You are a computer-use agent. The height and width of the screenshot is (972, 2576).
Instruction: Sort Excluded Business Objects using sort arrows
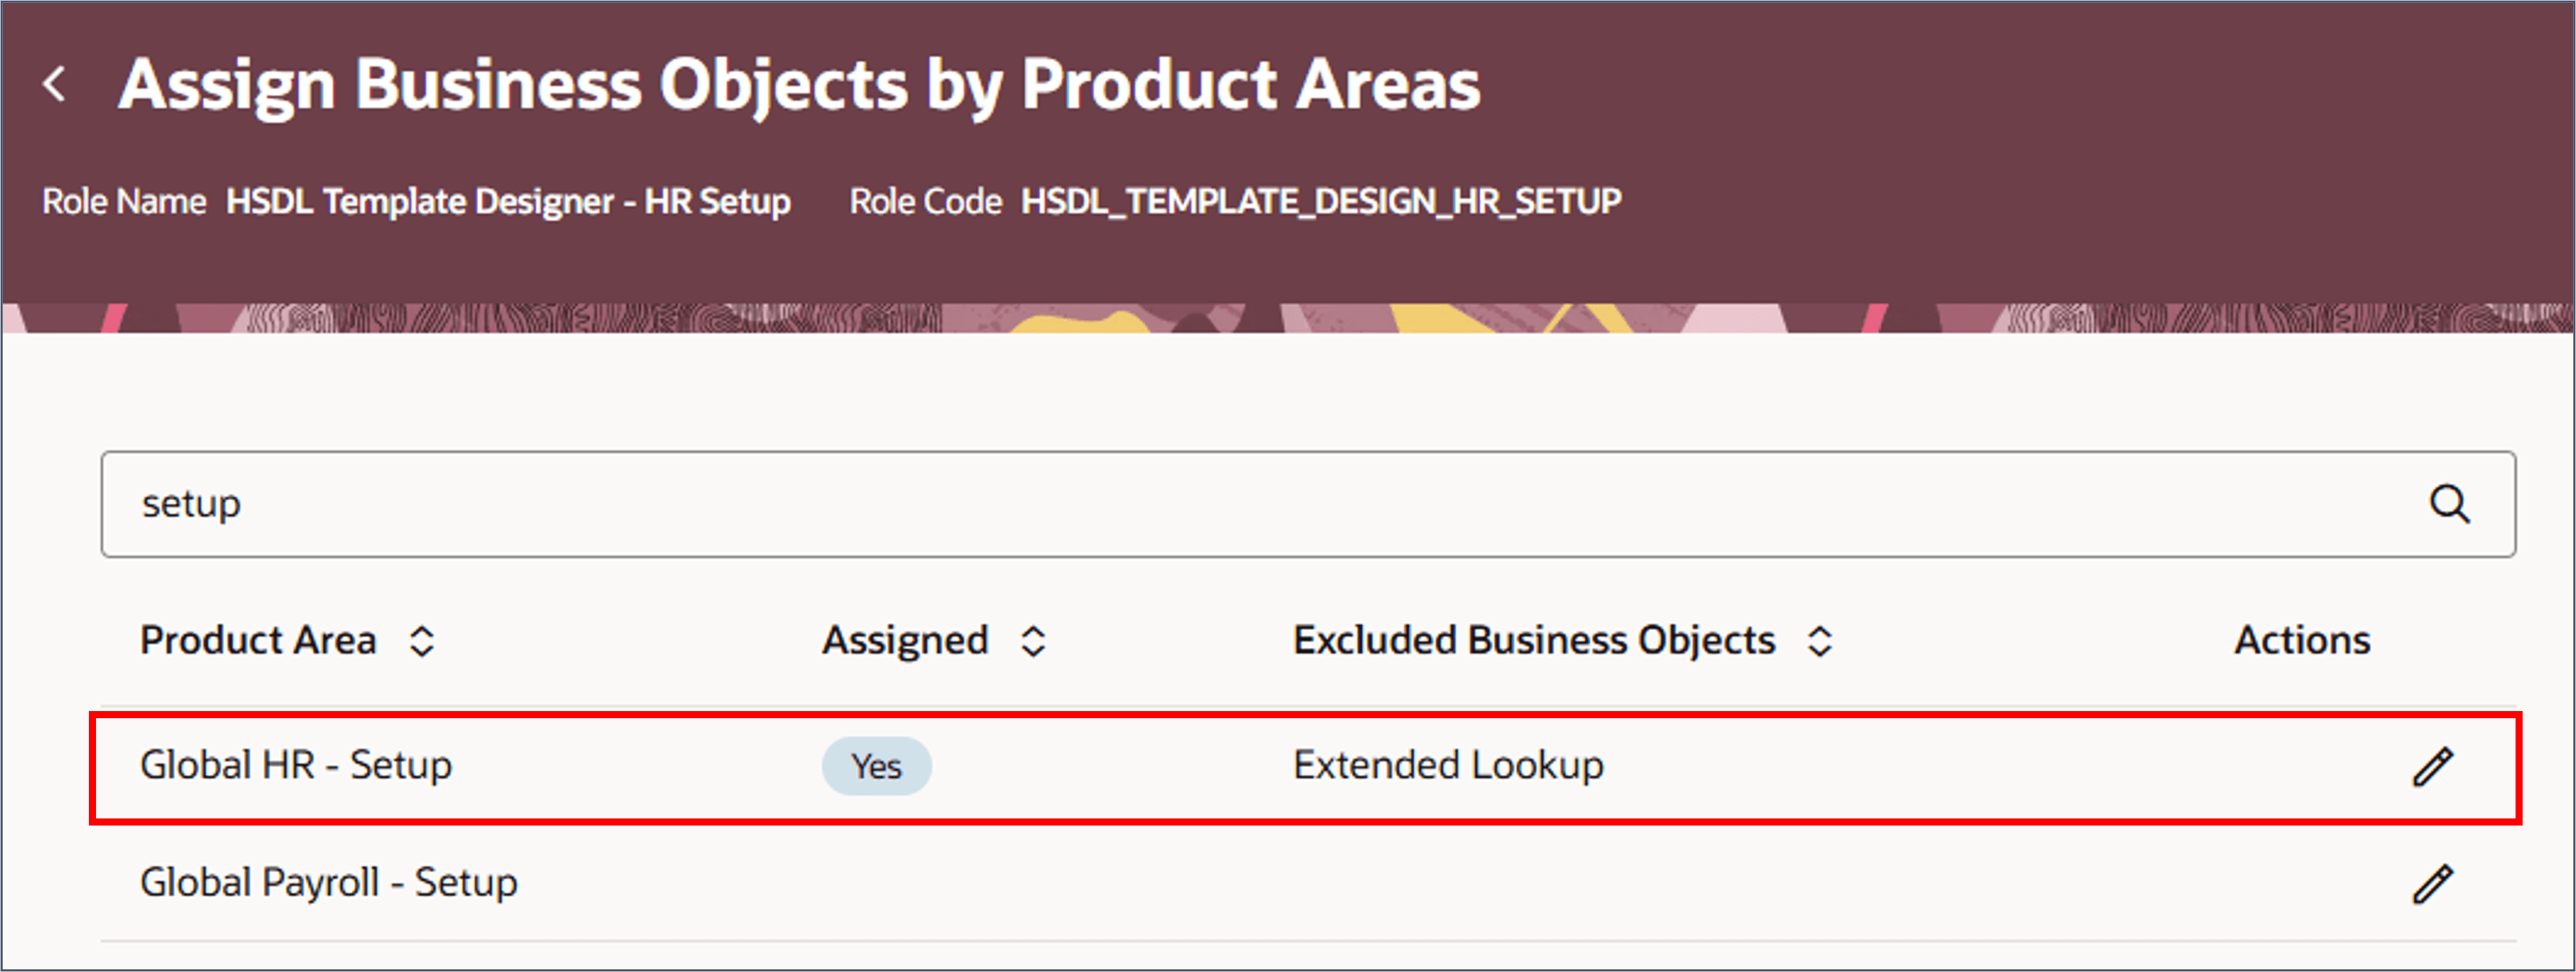point(1820,641)
